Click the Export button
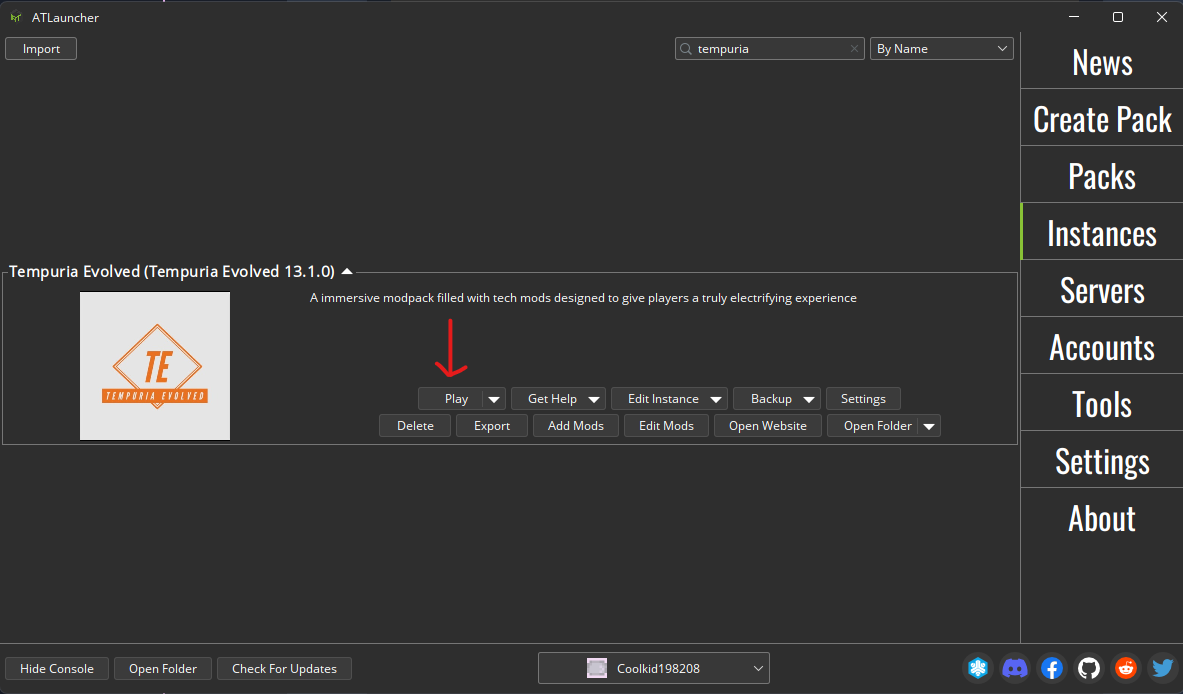The height and width of the screenshot is (694, 1183). (492, 426)
